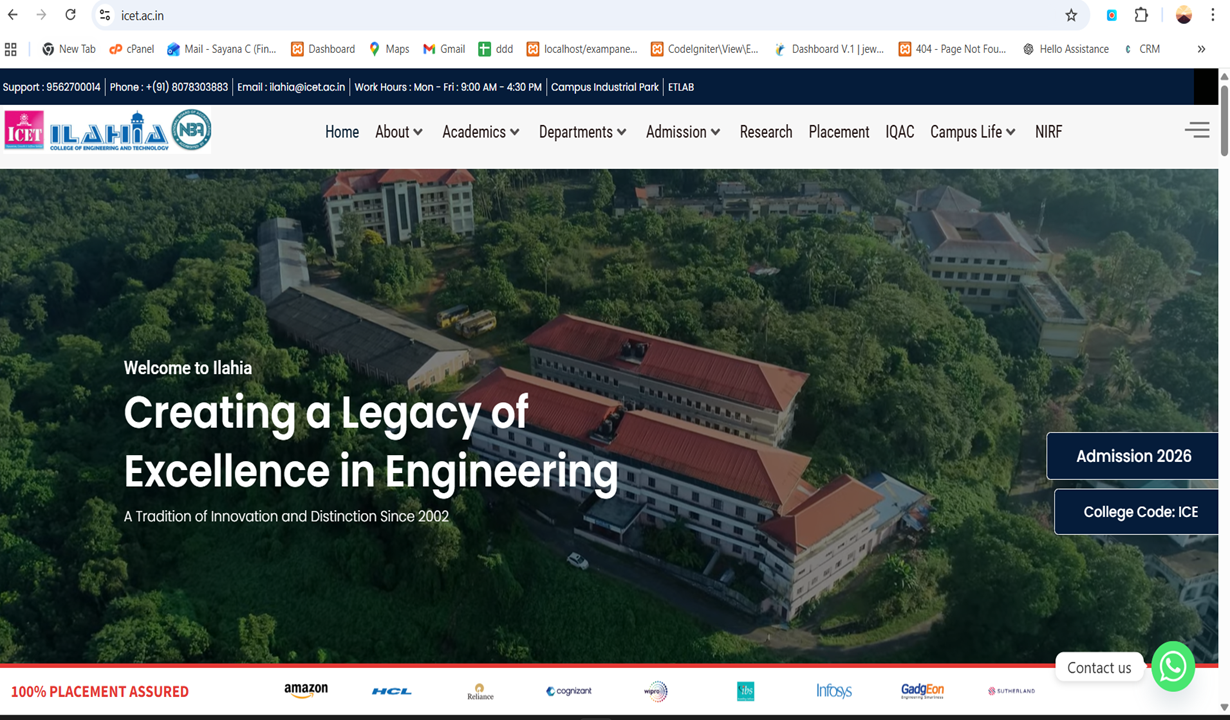Open the cPanel bookmark
Screen dimensions: 1230x720
pyautogui.click(x=131, y=48)
